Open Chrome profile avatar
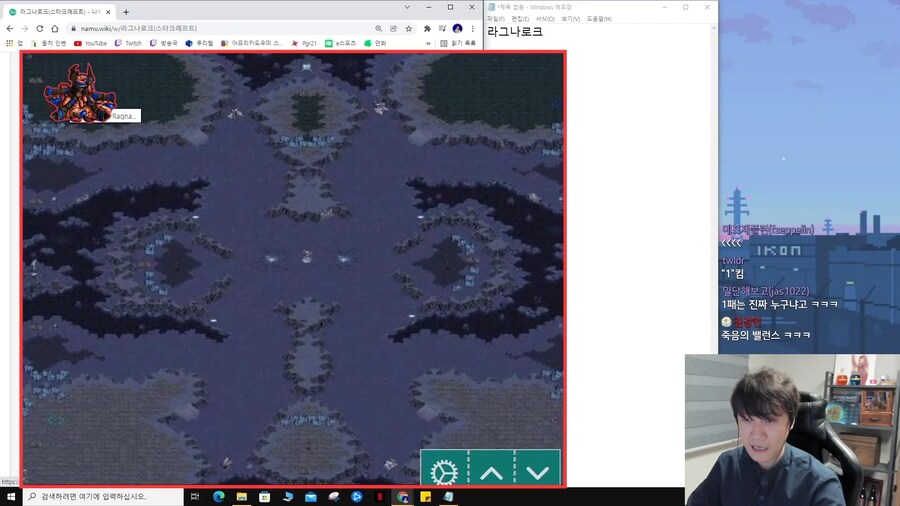The height and width of the screenshot is (506, 900). point(457,28)
